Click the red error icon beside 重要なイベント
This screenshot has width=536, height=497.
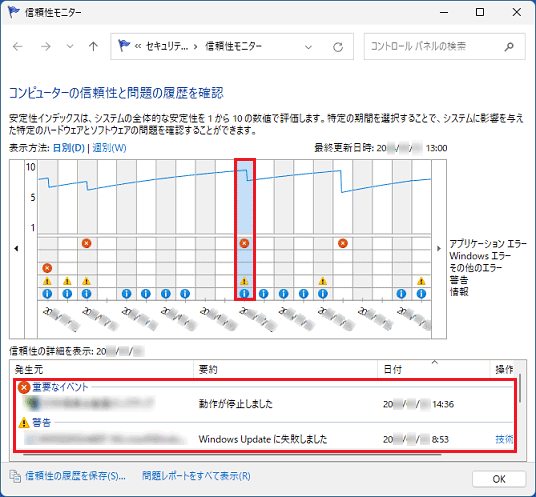tap(24, 388)
